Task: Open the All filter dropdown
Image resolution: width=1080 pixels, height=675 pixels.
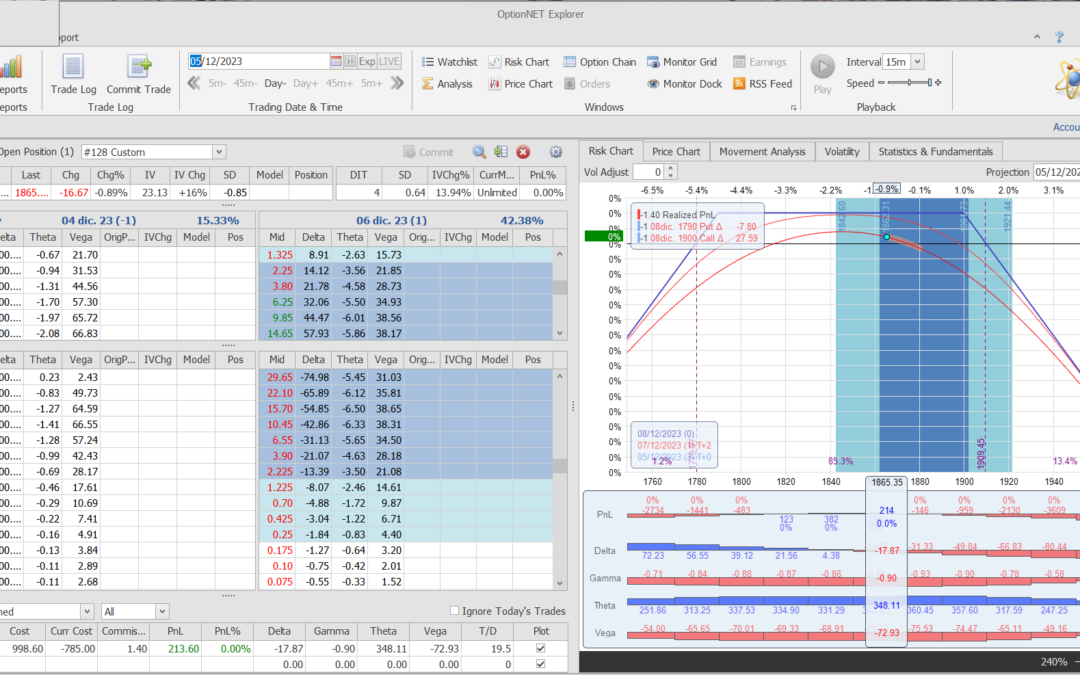Action: tap(162, 611)
